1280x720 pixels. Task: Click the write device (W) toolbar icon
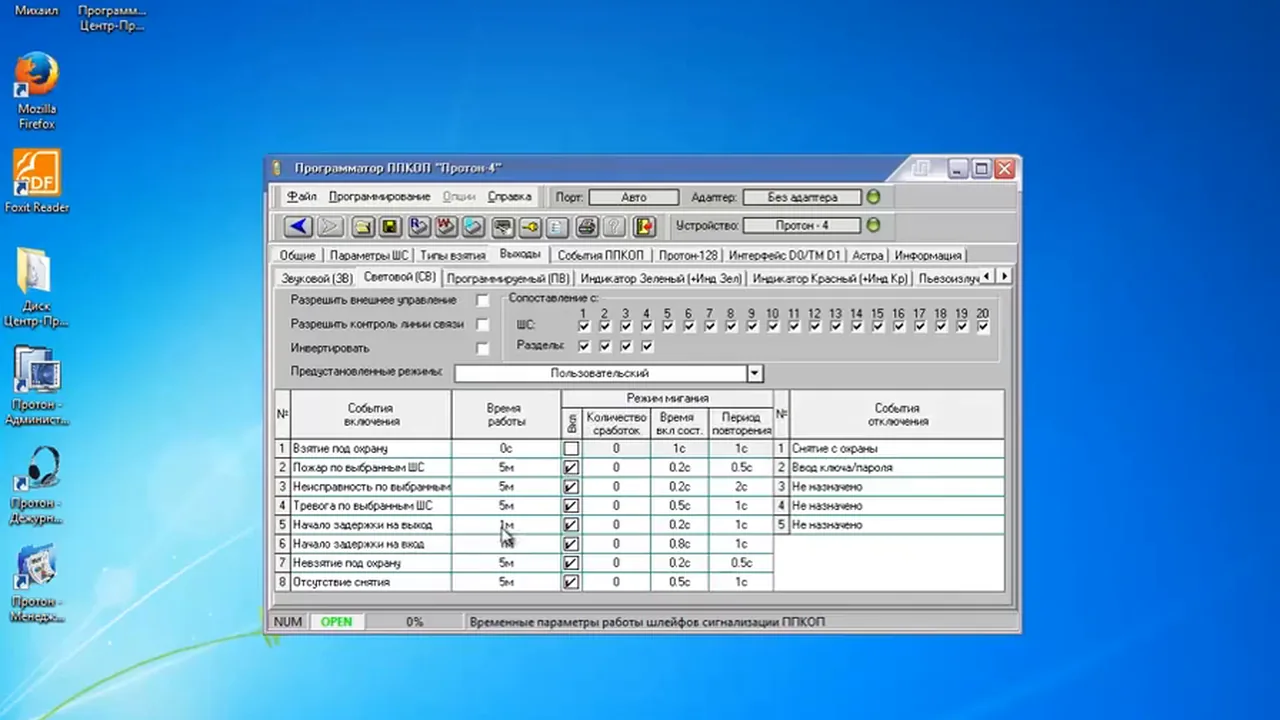pos(446,226)
